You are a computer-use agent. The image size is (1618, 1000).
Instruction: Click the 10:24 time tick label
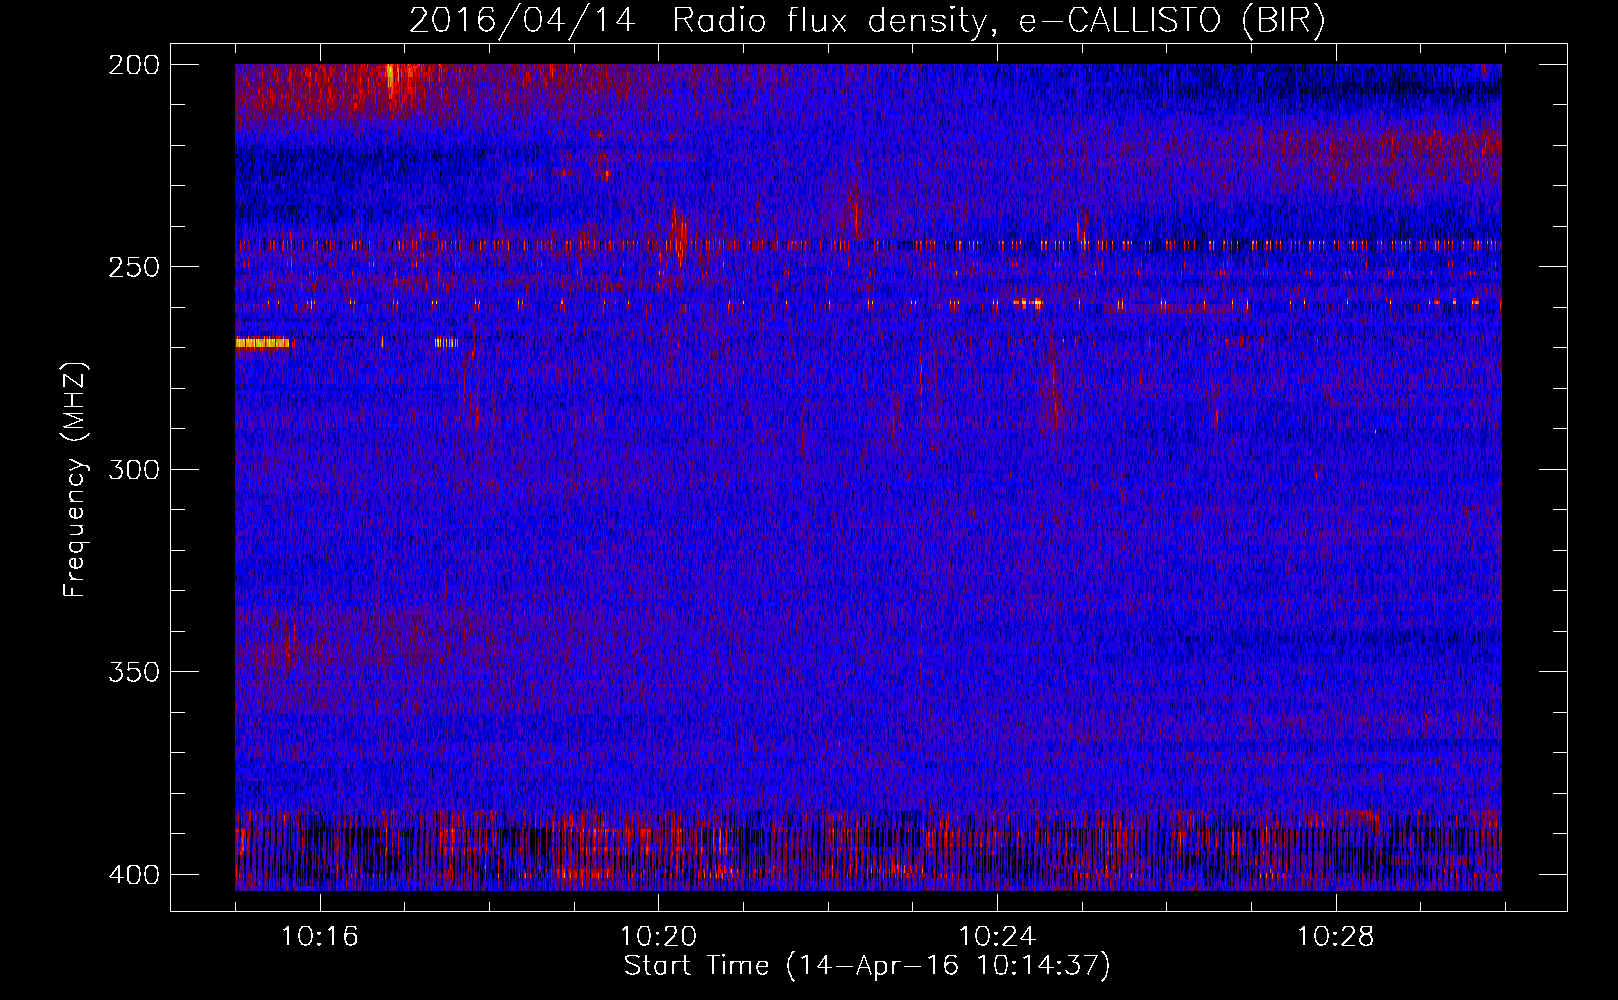pos(997,936)
